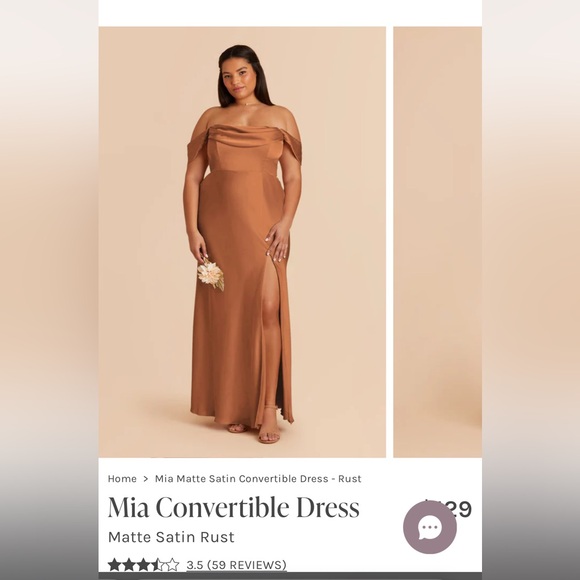Click the partially hidden product price
This screenshot has height=580, width=580.
pyautogui.click(x=448, y=509)
